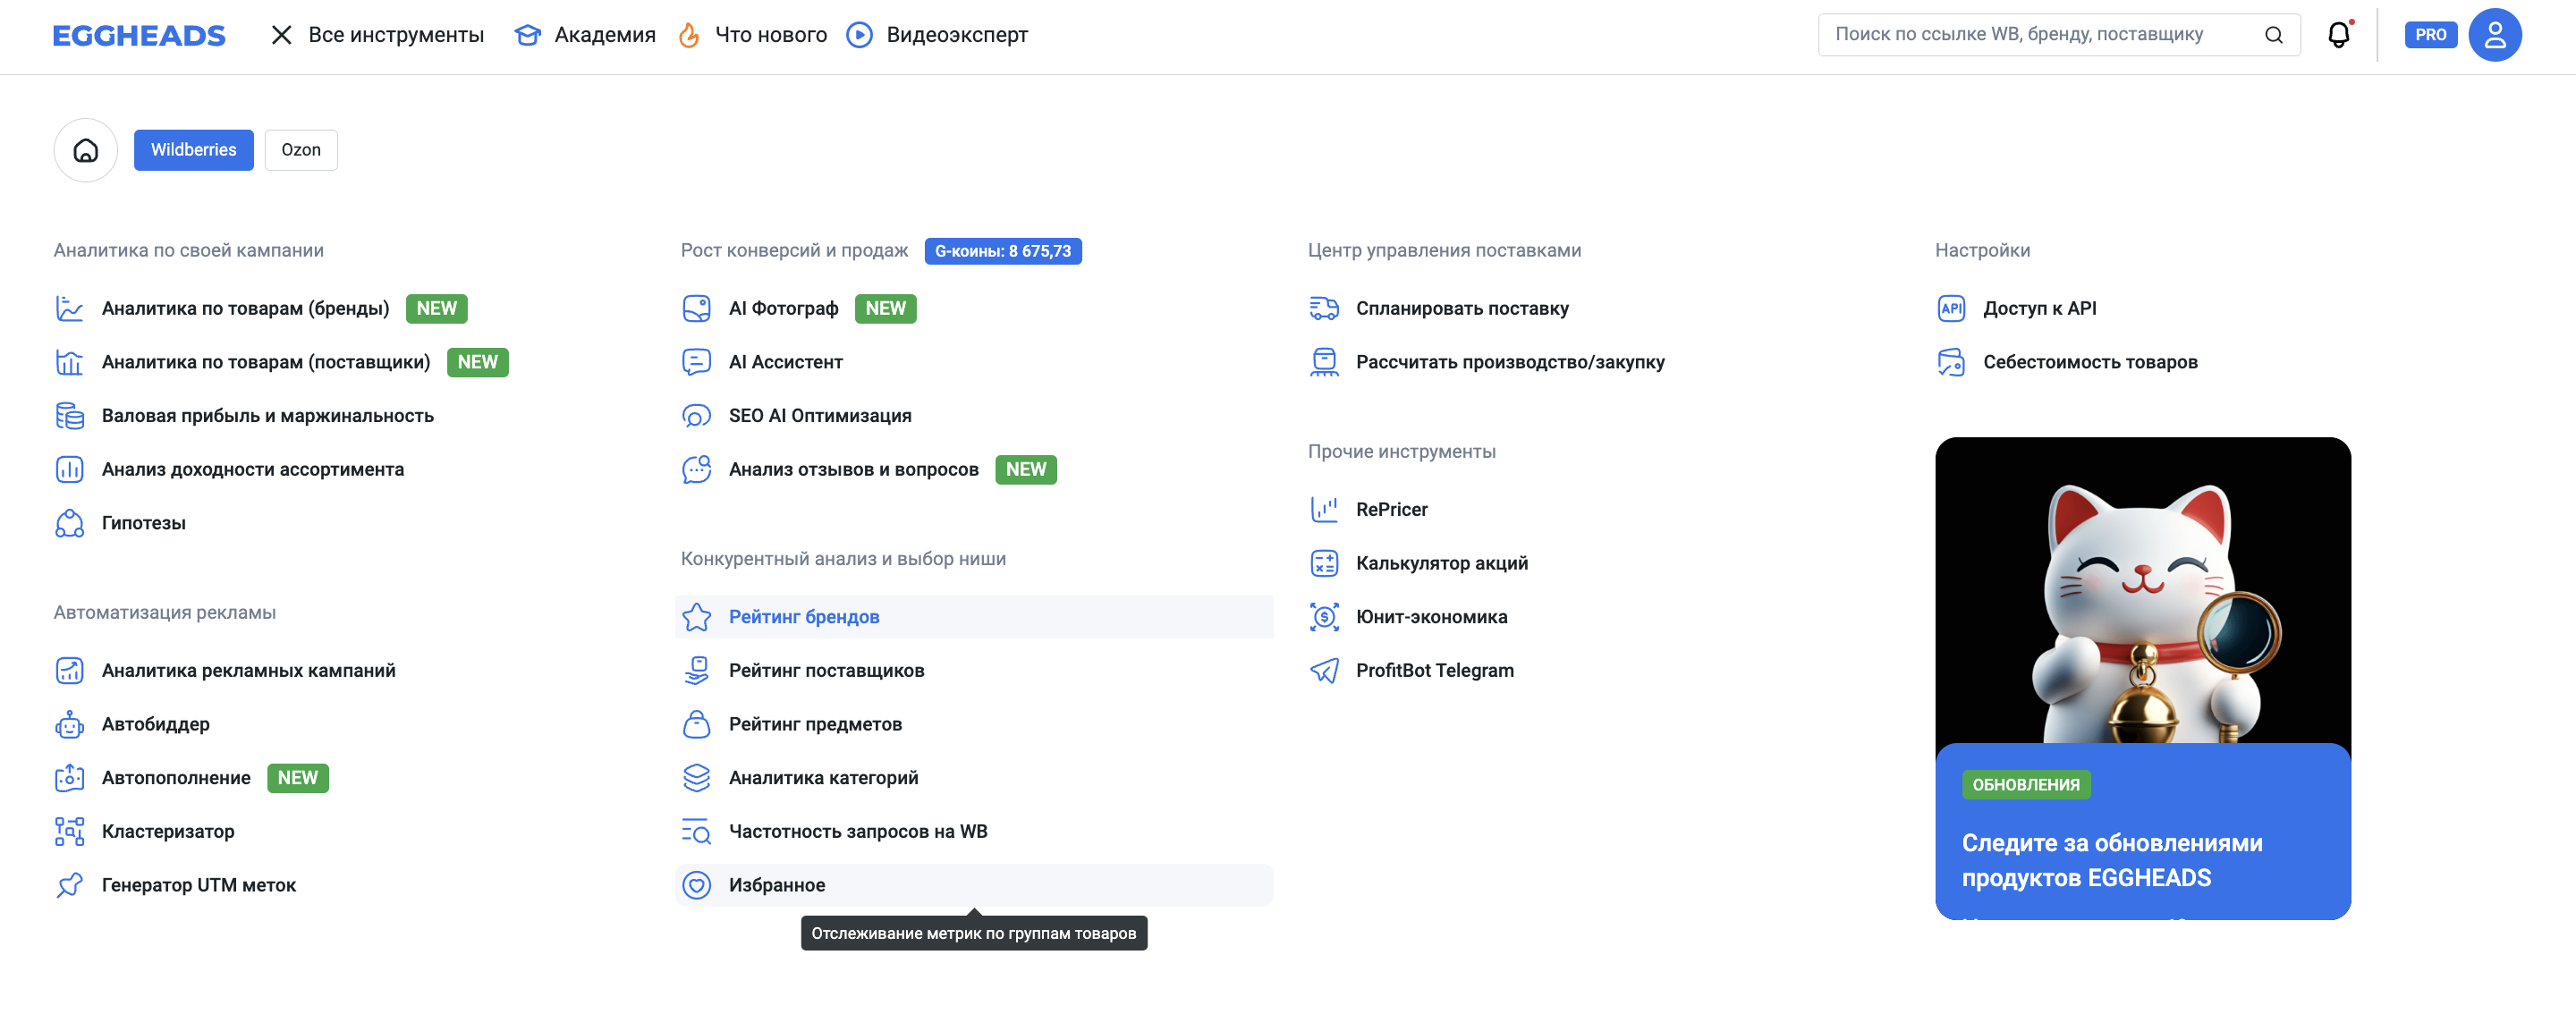Open the user profile avatar
This screenshot has height=1014, width=2576.
tap(2494, 35)
